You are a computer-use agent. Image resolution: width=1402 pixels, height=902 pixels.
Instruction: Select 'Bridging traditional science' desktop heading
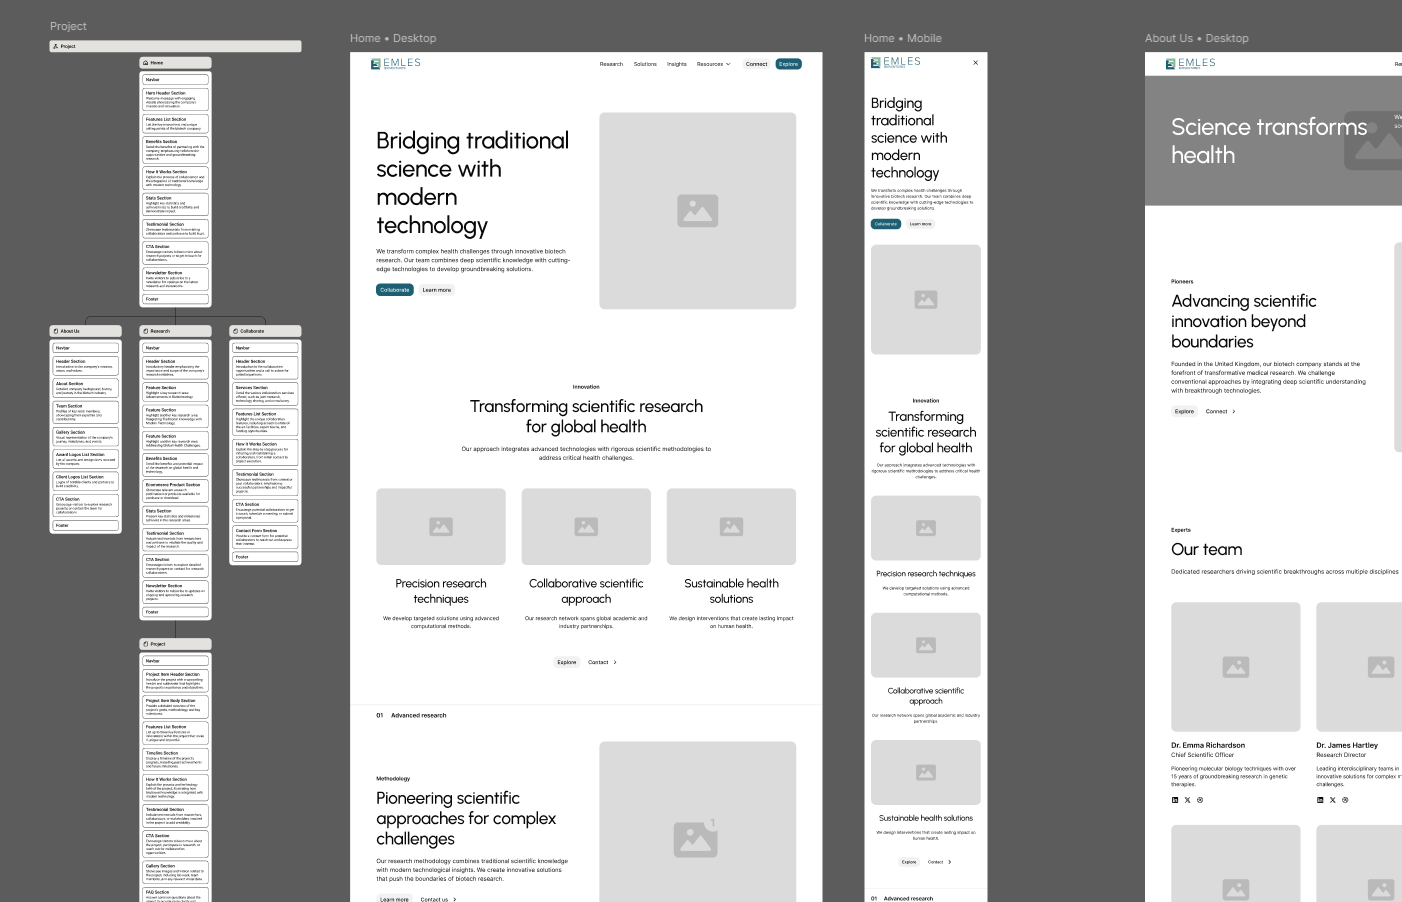pos(473,183)
